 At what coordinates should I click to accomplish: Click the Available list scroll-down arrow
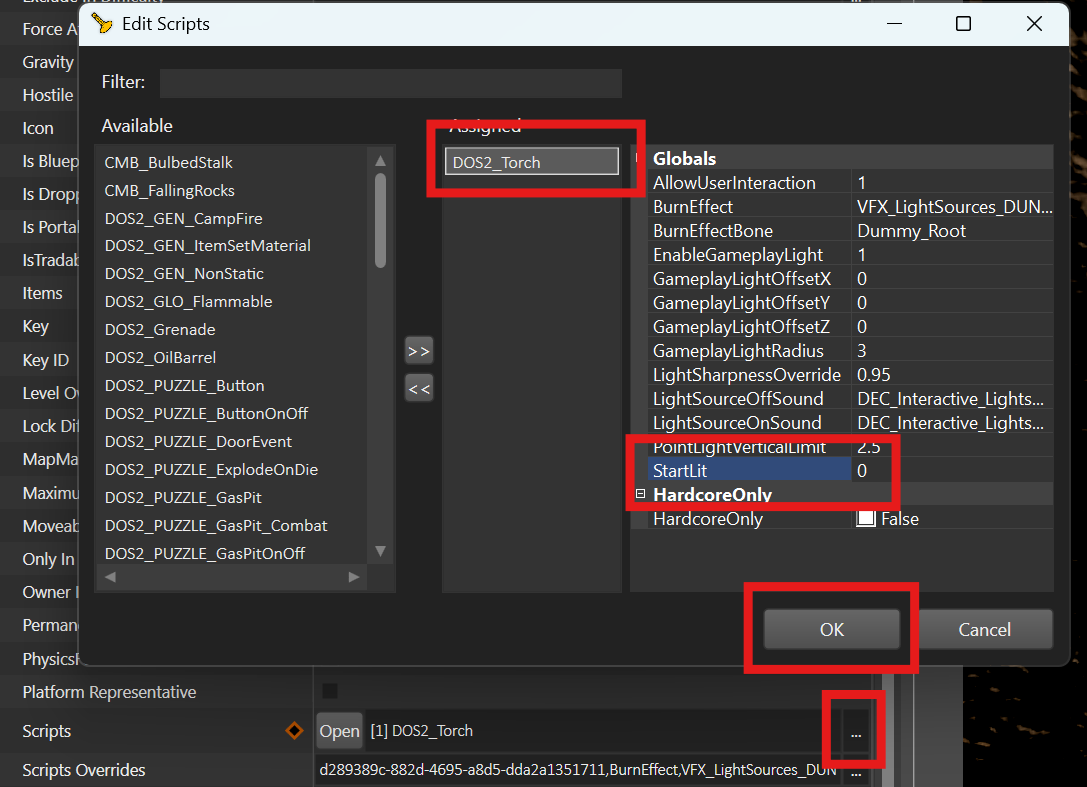click(380, 551)
